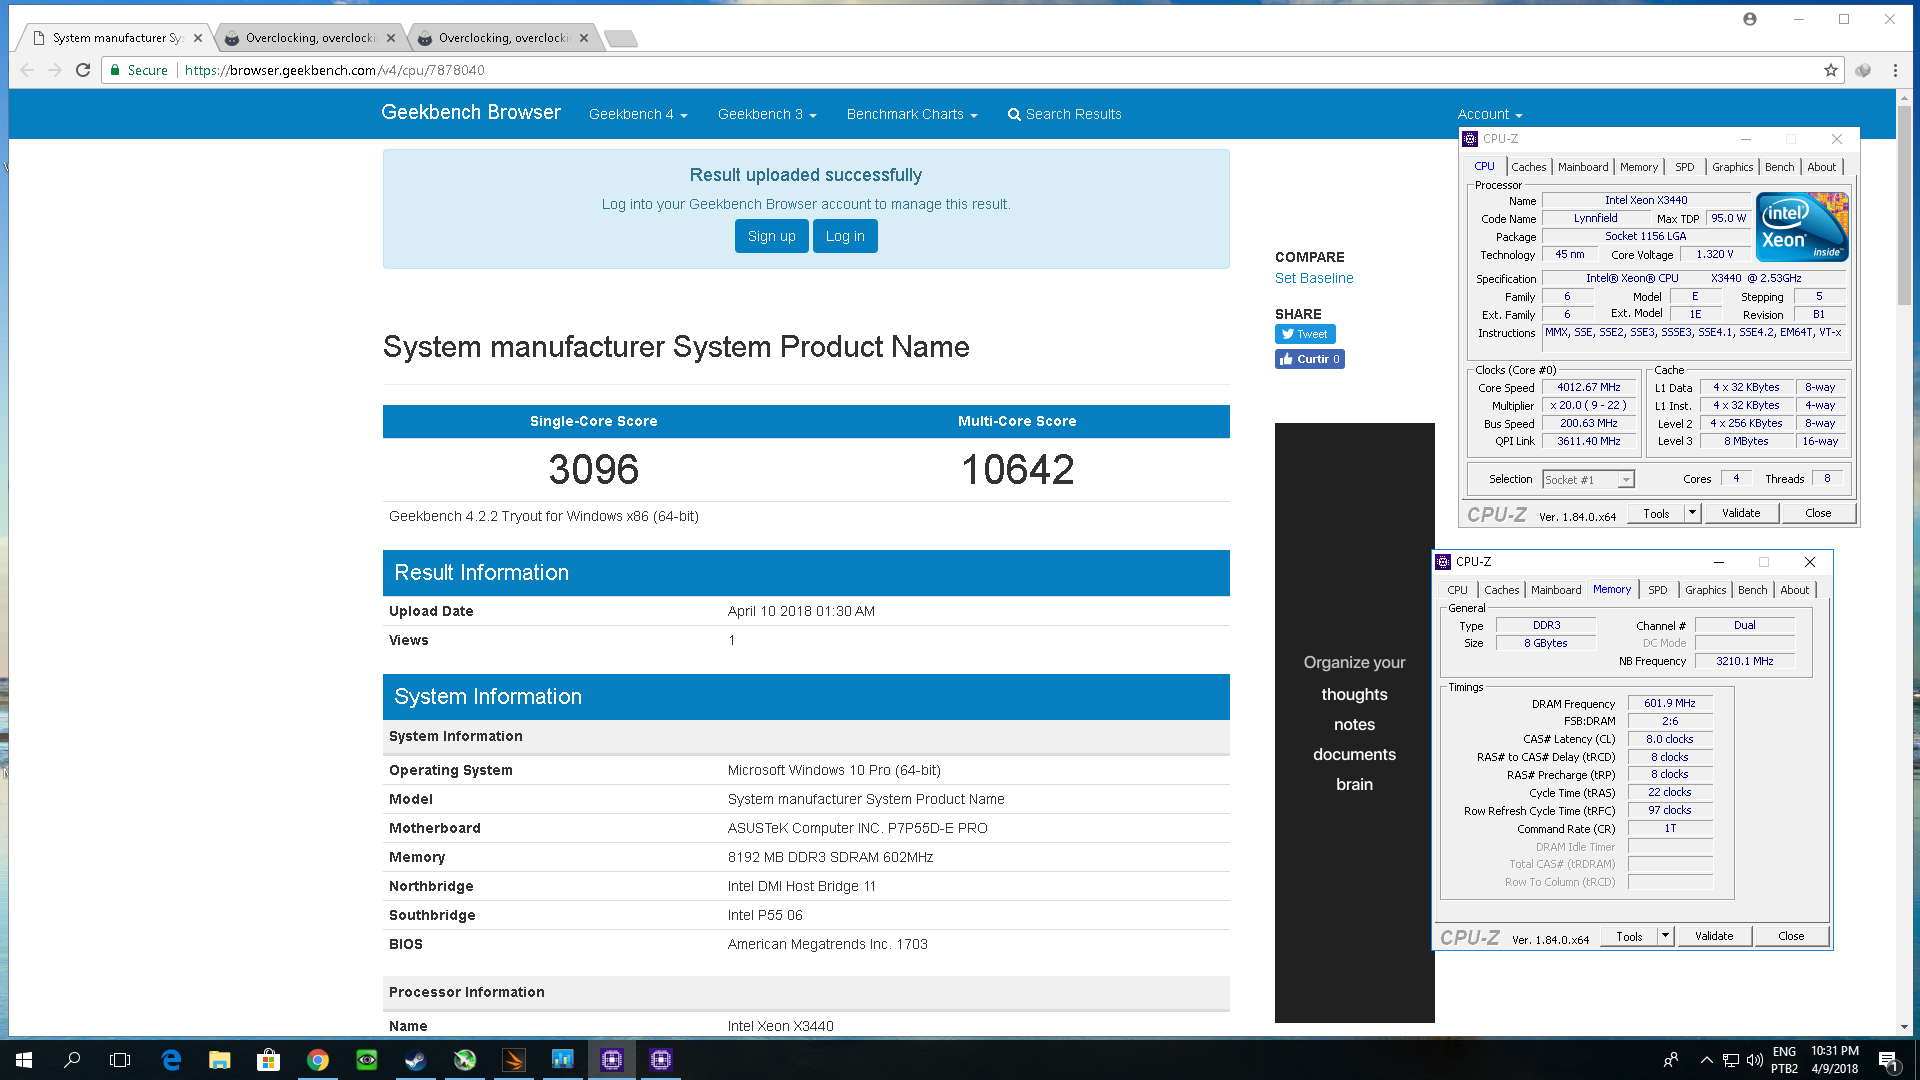Switch to CPU tab in lower CPU-Z
This screenshot has height=1080, width=1920.
(1458, 590)
